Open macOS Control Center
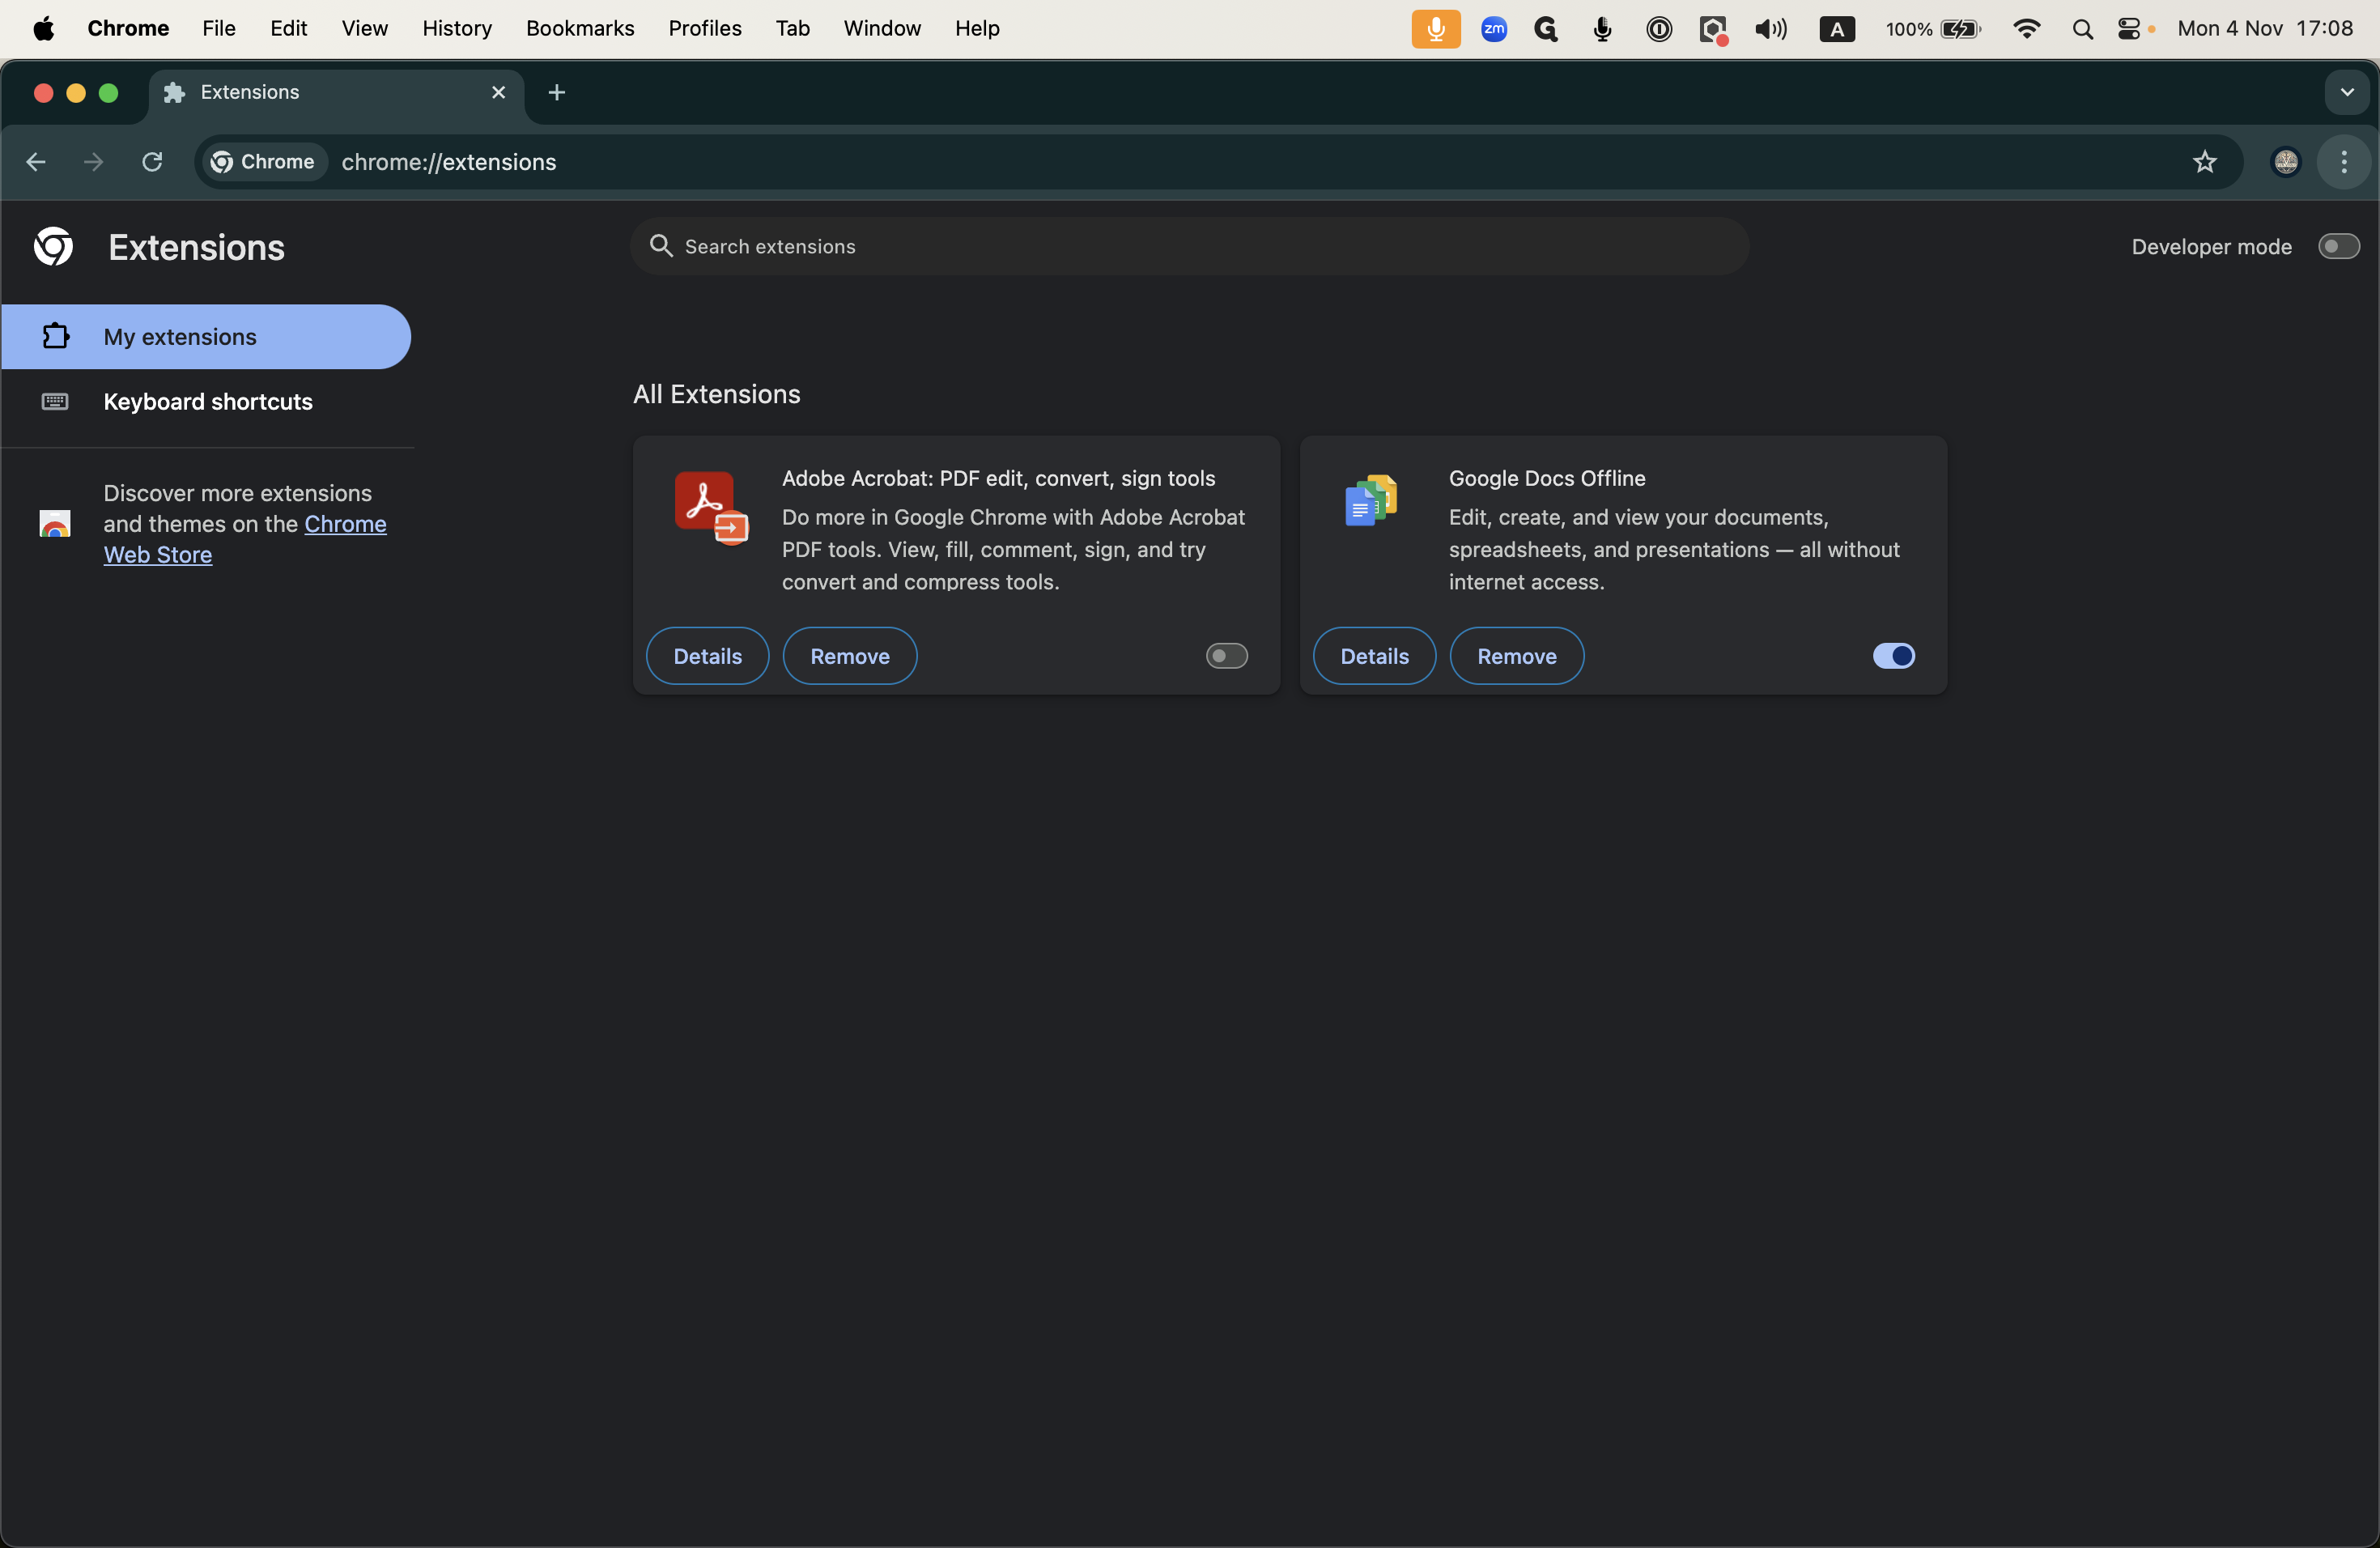Viewport: 2380px width, 1548px height. point(2129,29)
